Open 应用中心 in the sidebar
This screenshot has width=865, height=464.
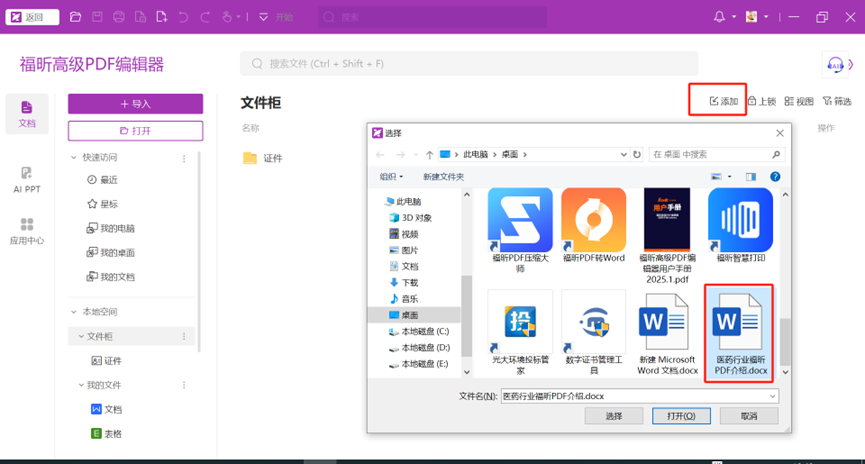point(27,231)
